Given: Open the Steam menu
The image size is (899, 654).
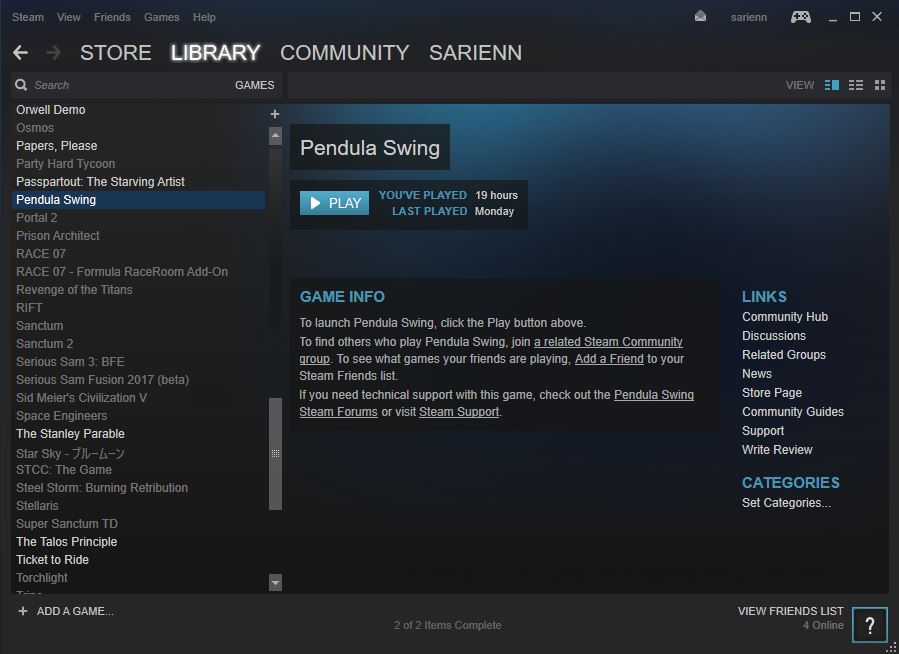Looking at the screenshot, I should [x=28, y=17].
